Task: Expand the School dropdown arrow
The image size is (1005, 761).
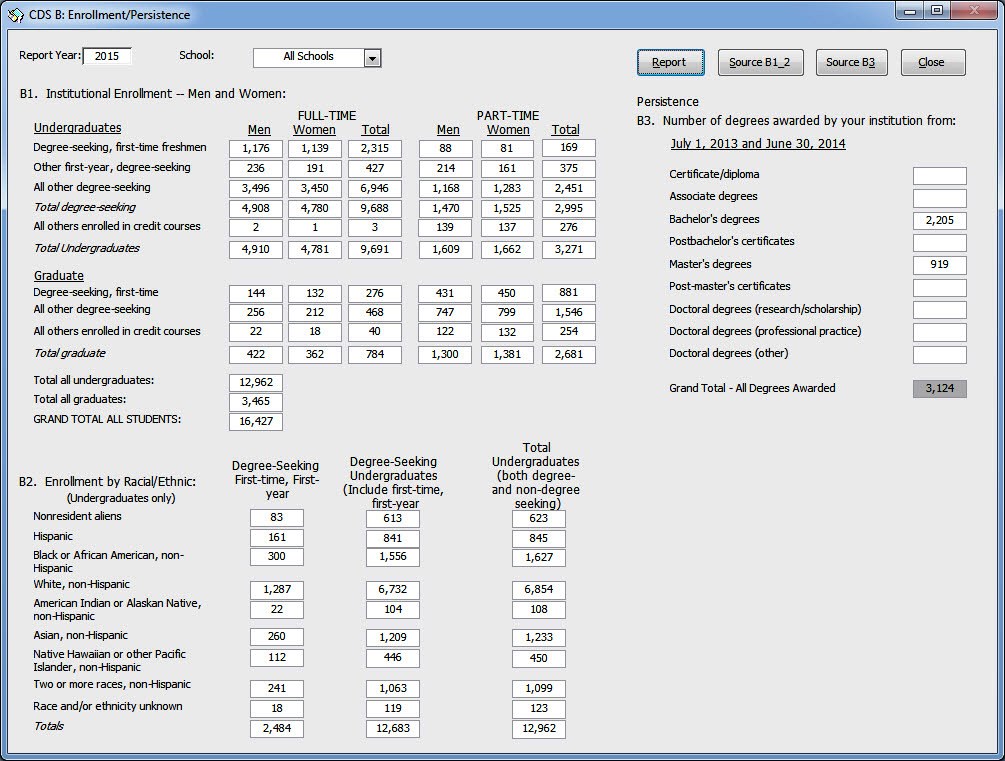Action: click(372, 58)
